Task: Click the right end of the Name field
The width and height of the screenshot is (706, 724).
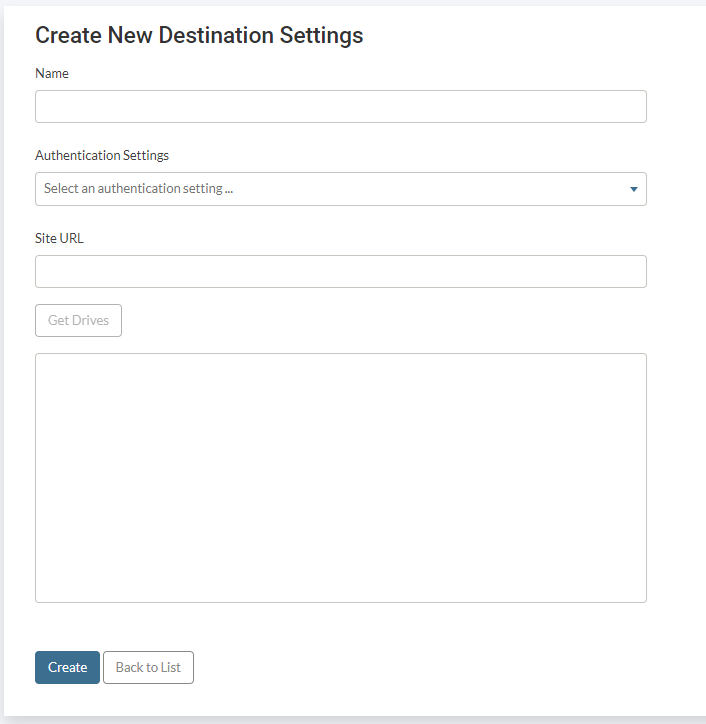Action: (x=635, y=107)
